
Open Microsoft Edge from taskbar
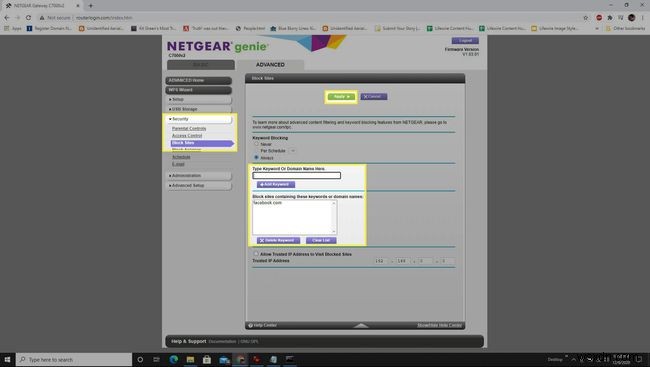[x=174, y=360]
